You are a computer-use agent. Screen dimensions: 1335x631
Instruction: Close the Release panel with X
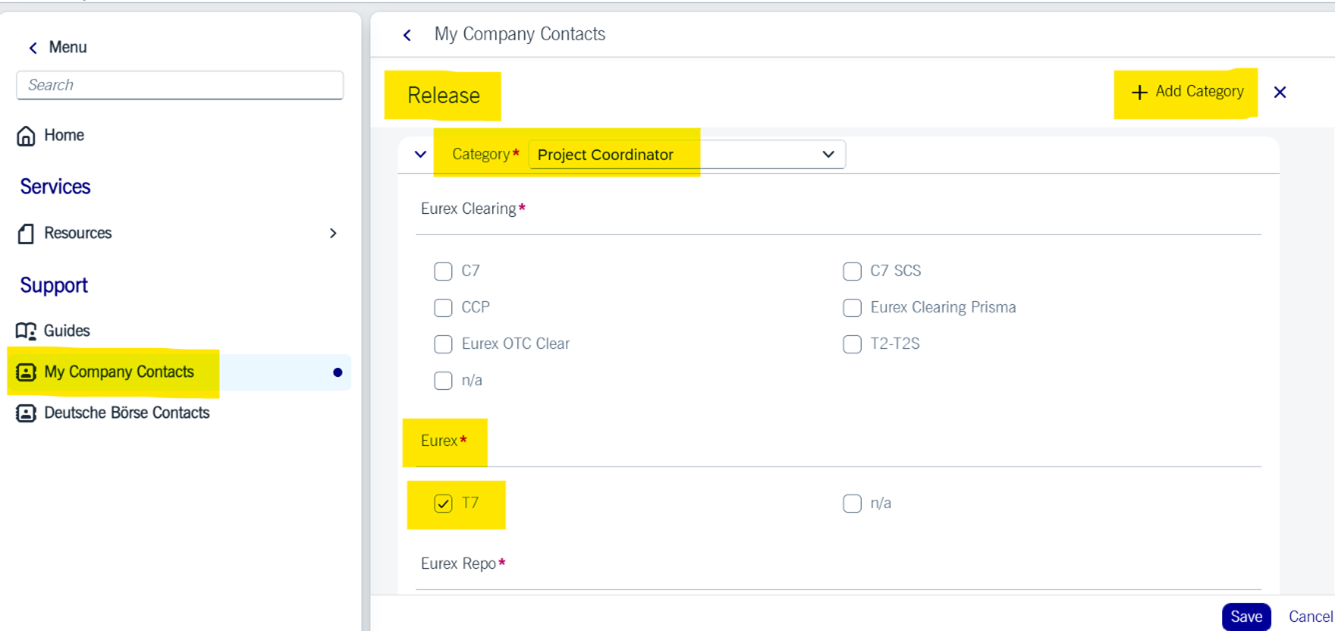point(1280,92)
